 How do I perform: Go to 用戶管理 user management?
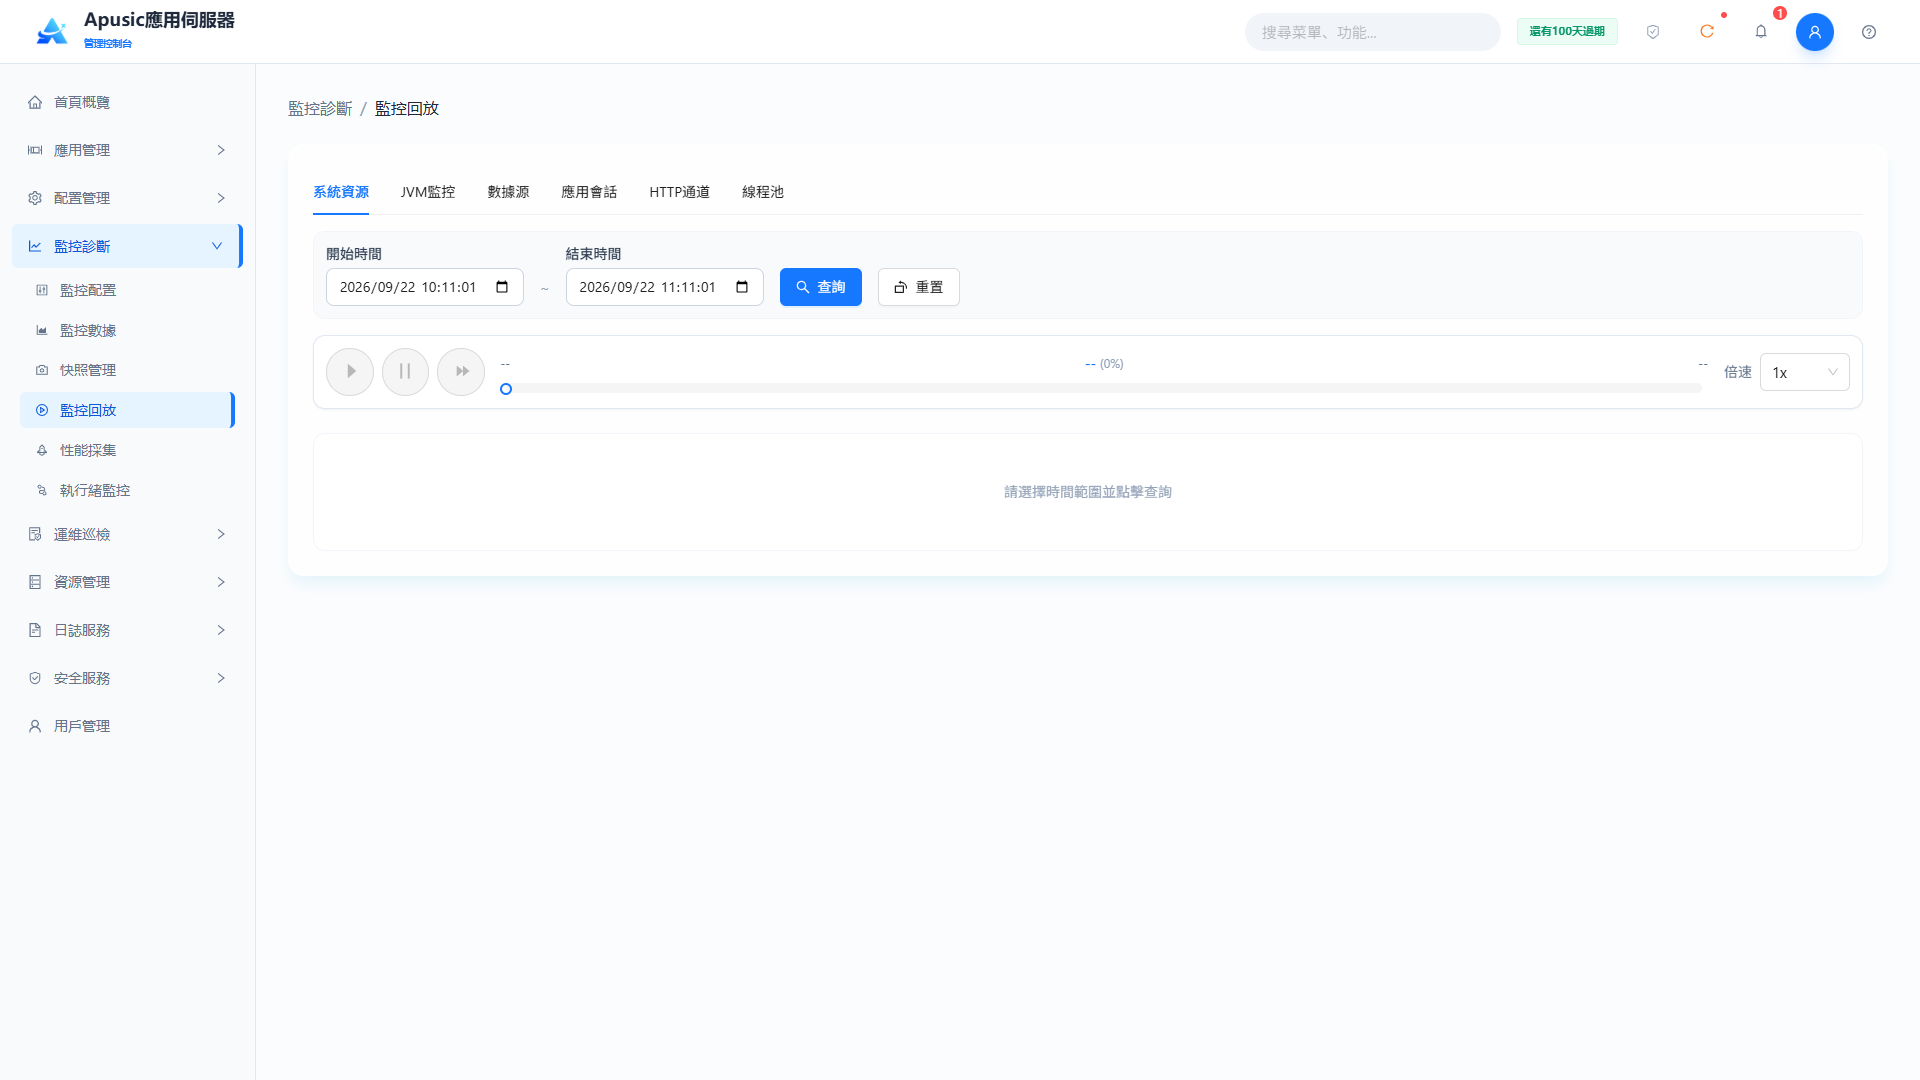click(x=127, y=726)
